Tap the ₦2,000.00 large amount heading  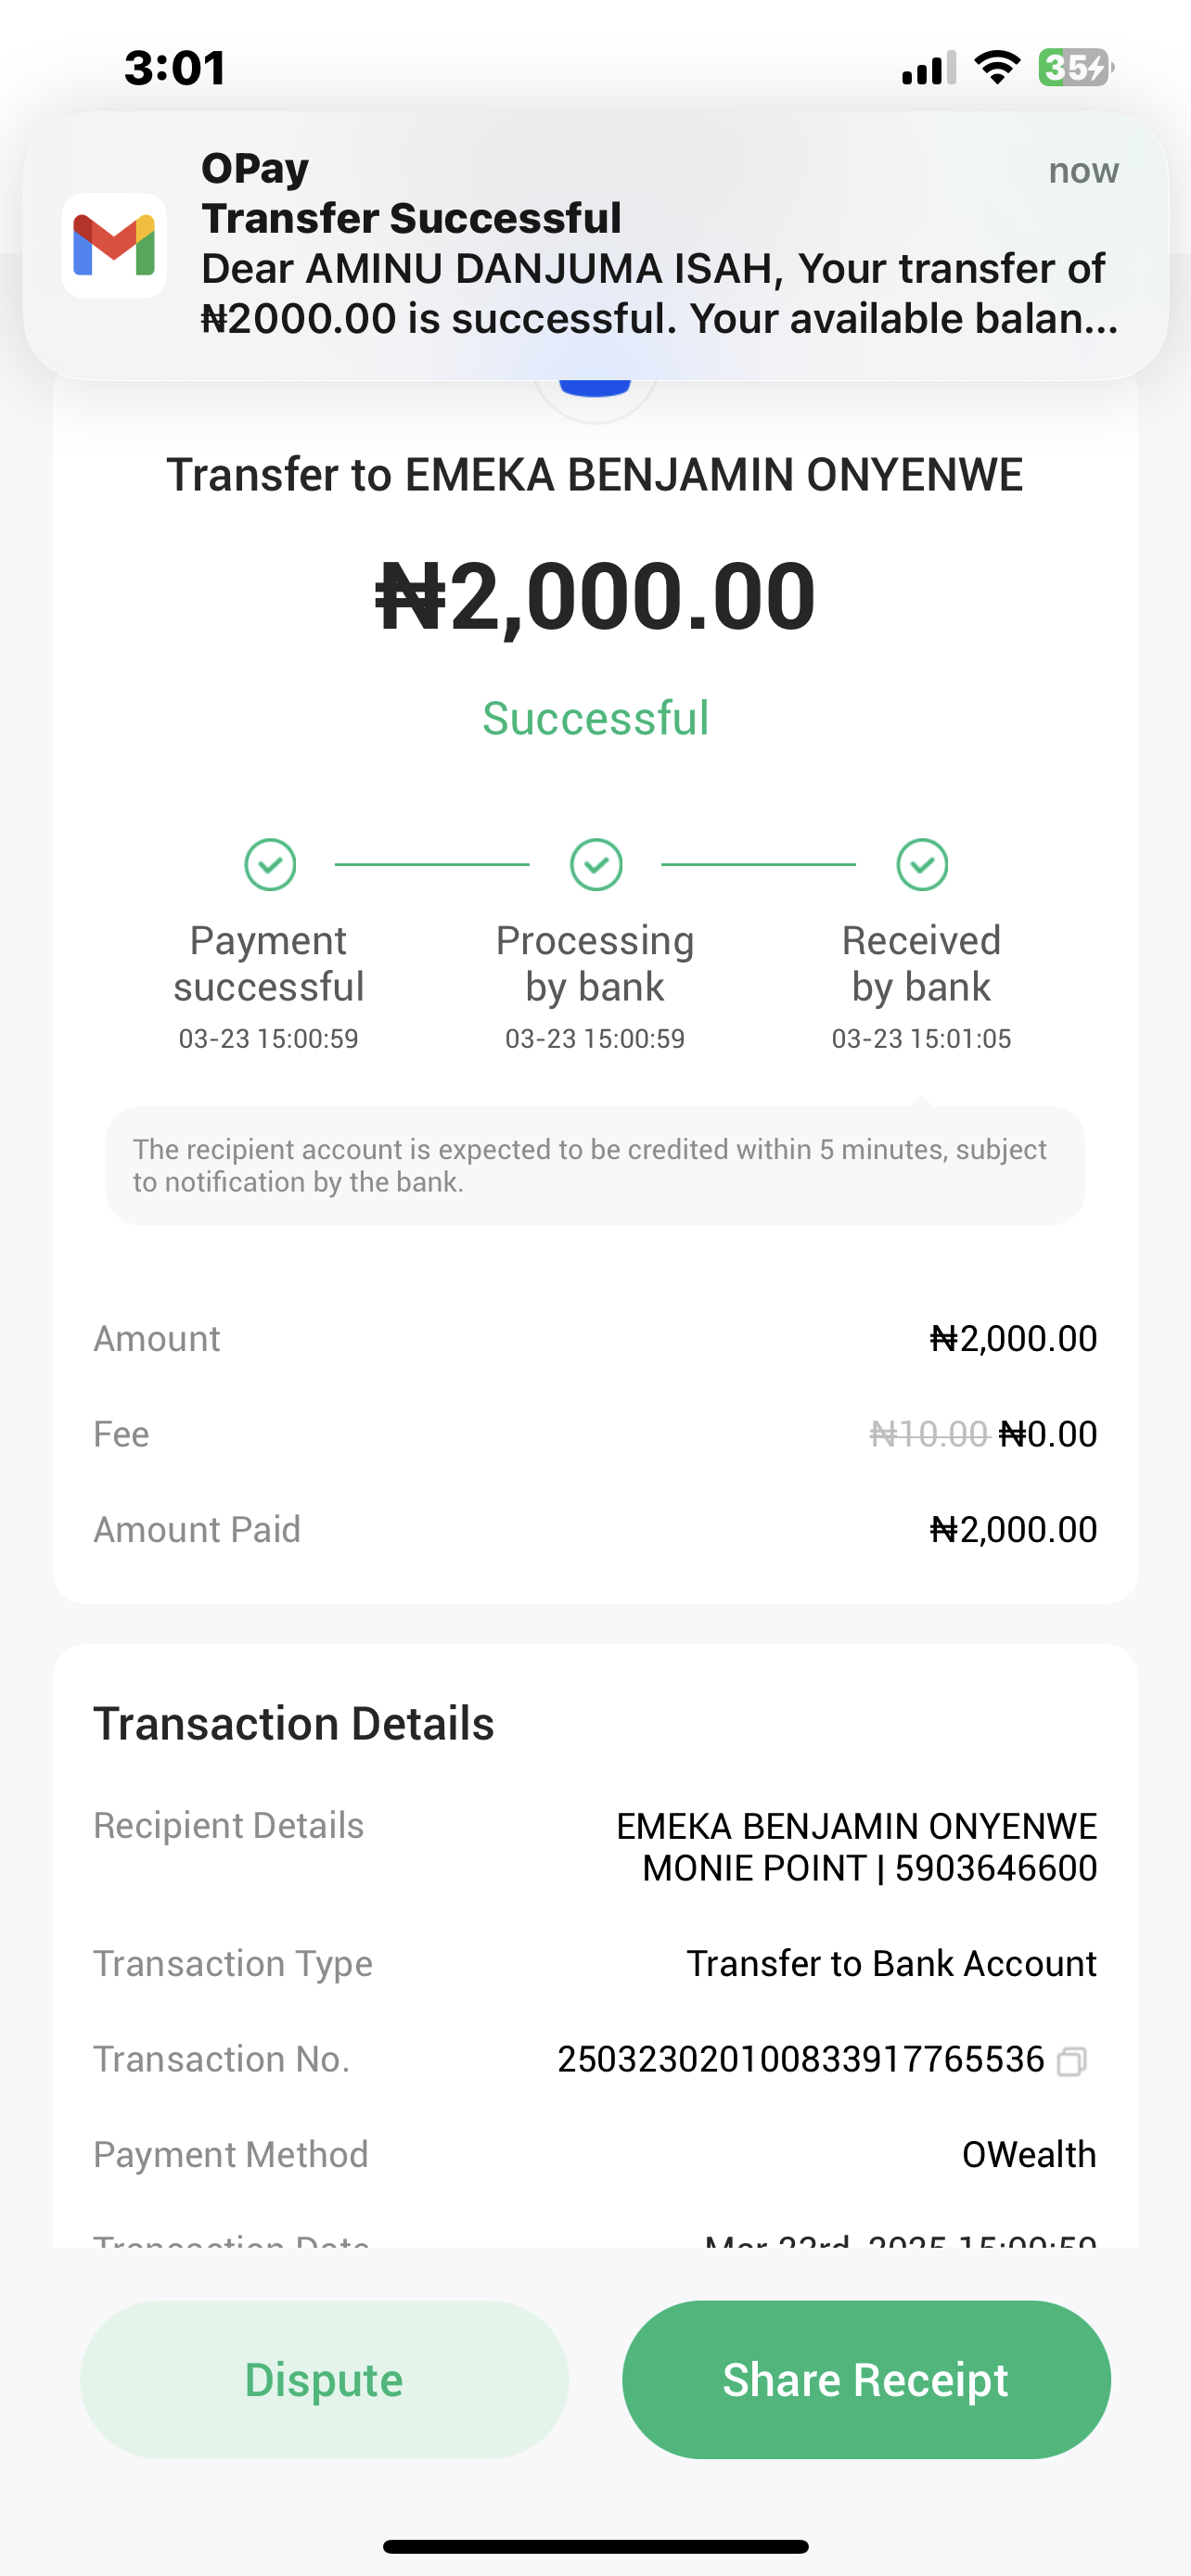coord(596,596)
